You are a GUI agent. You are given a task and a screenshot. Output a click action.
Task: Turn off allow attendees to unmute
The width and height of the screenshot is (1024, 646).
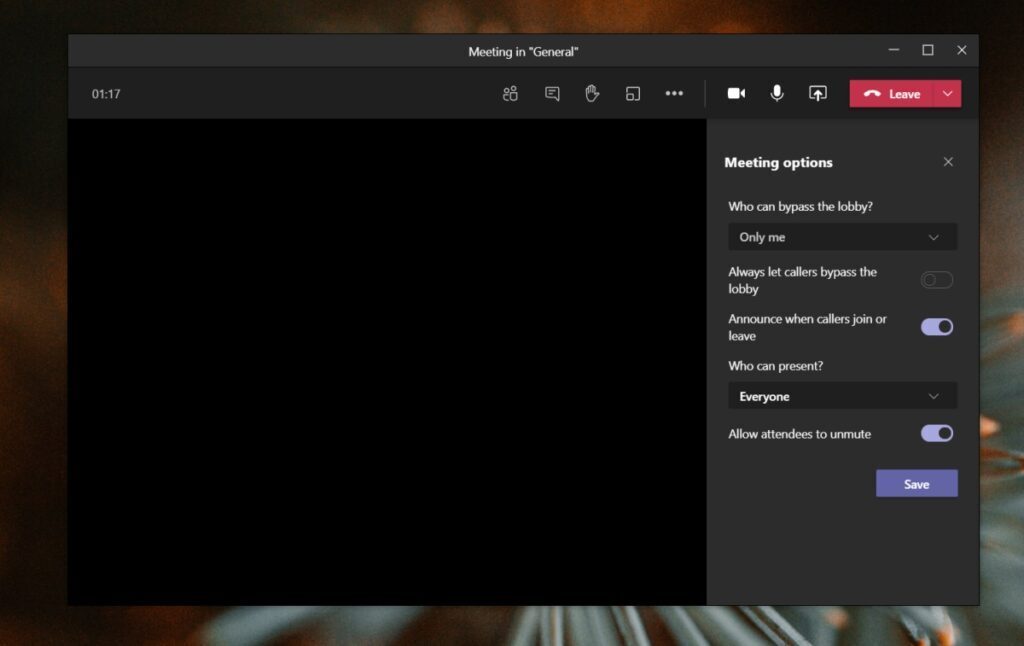(x=936, y=433)
